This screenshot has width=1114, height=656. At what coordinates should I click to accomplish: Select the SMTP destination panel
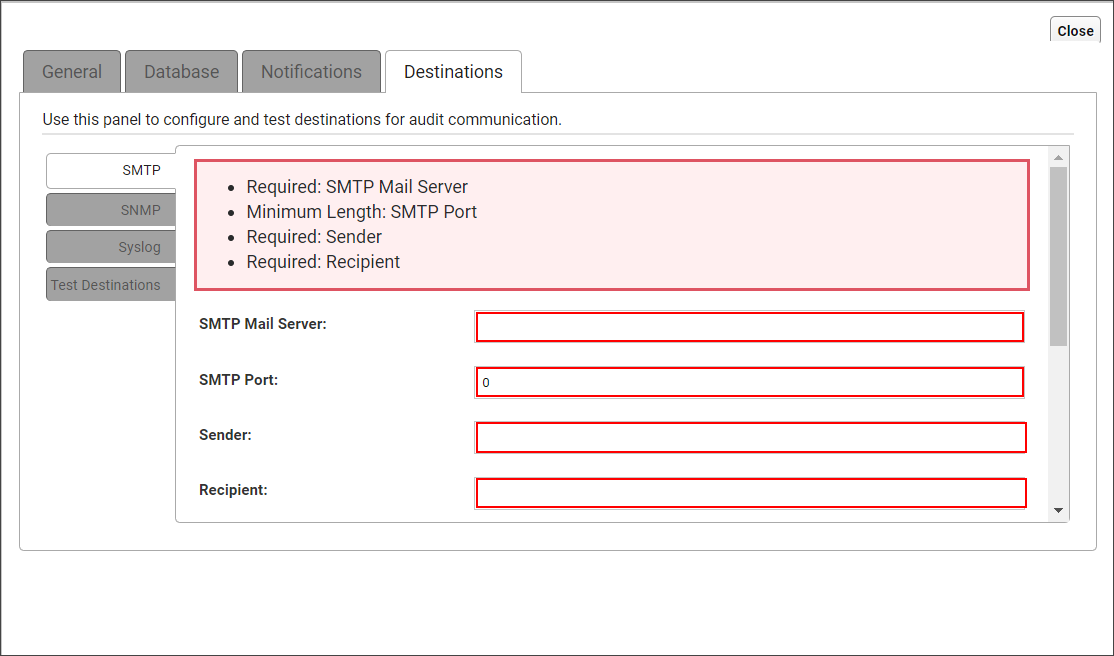(x=141, y=170)
